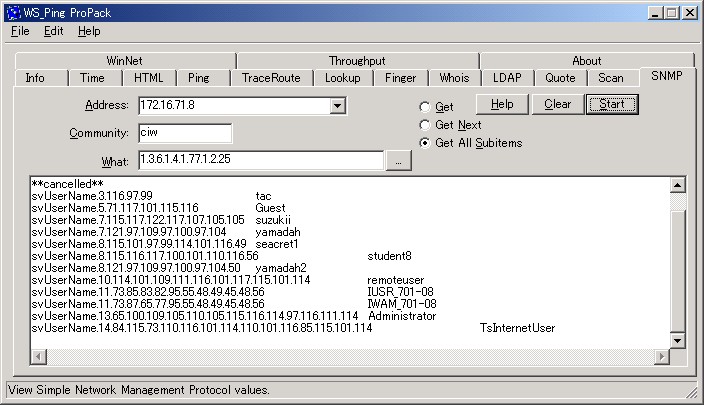Click the vertical scrollbar thumb in results

coord(678,271)
